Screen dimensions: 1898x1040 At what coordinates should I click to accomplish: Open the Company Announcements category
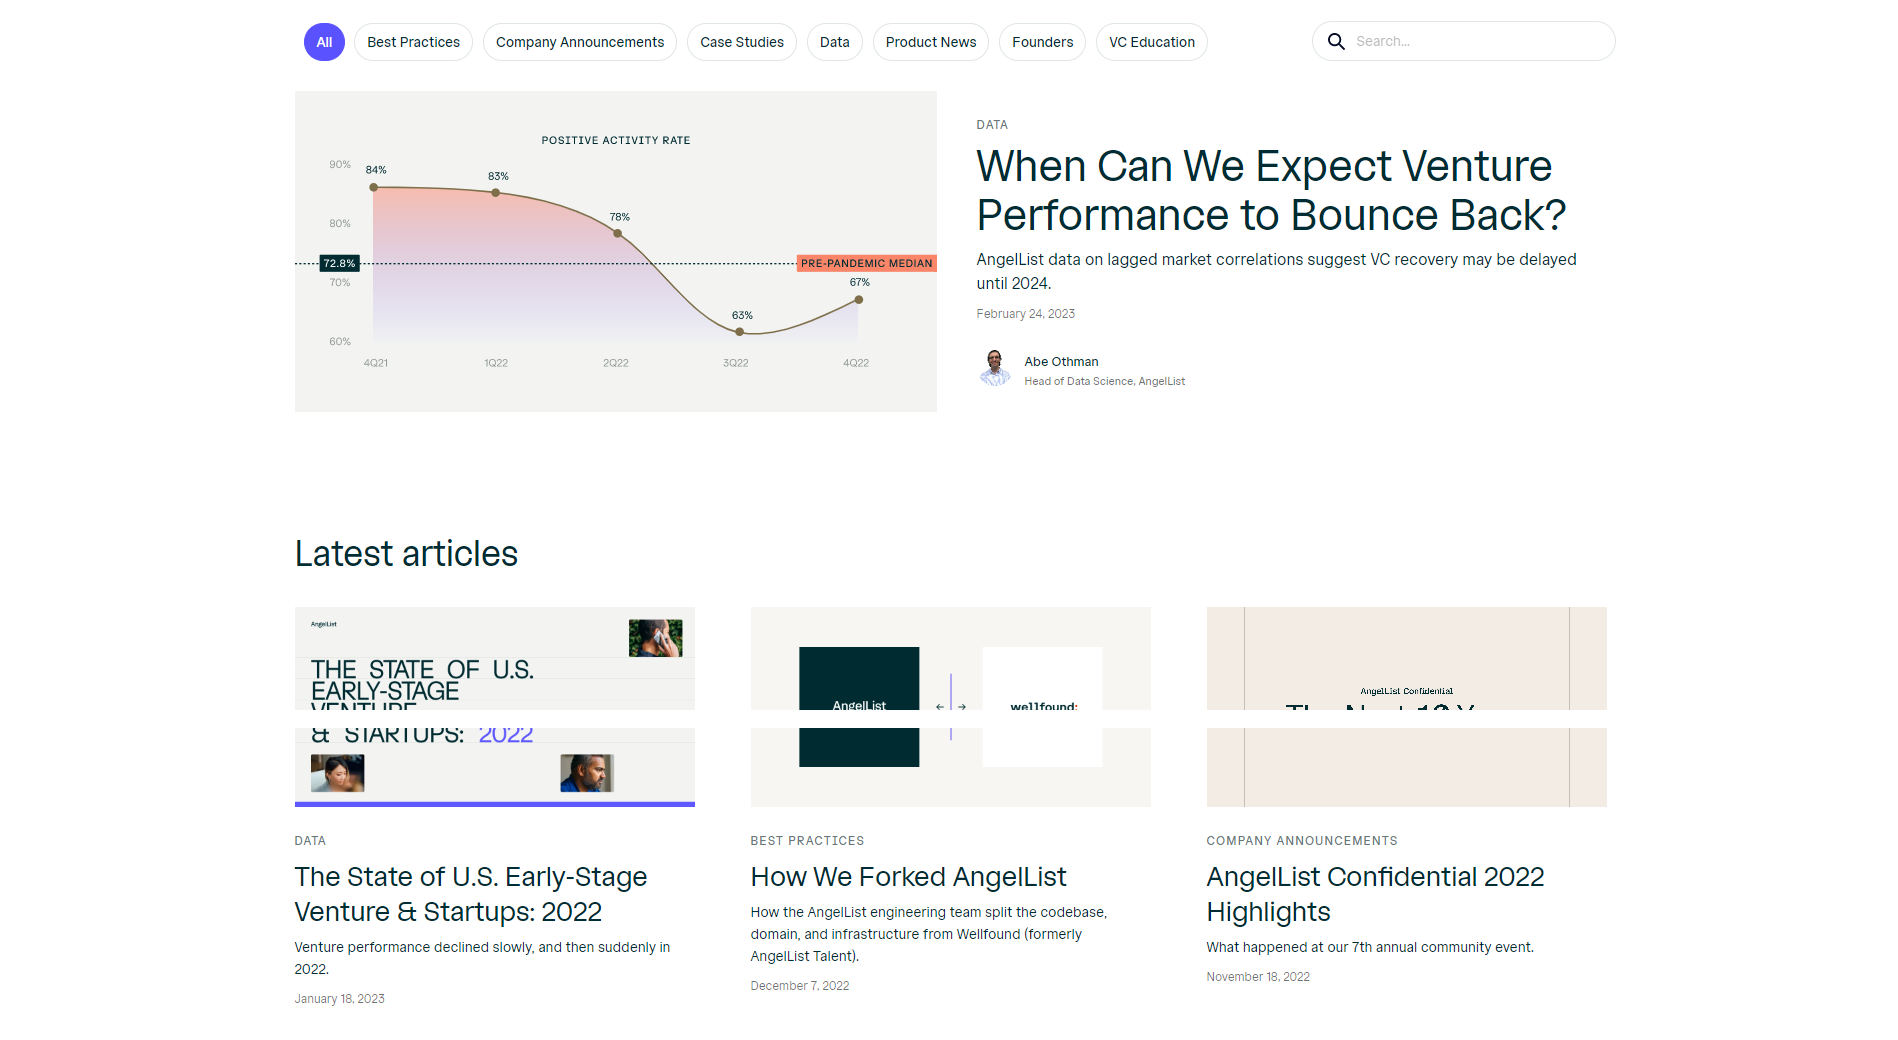[580, 42]
